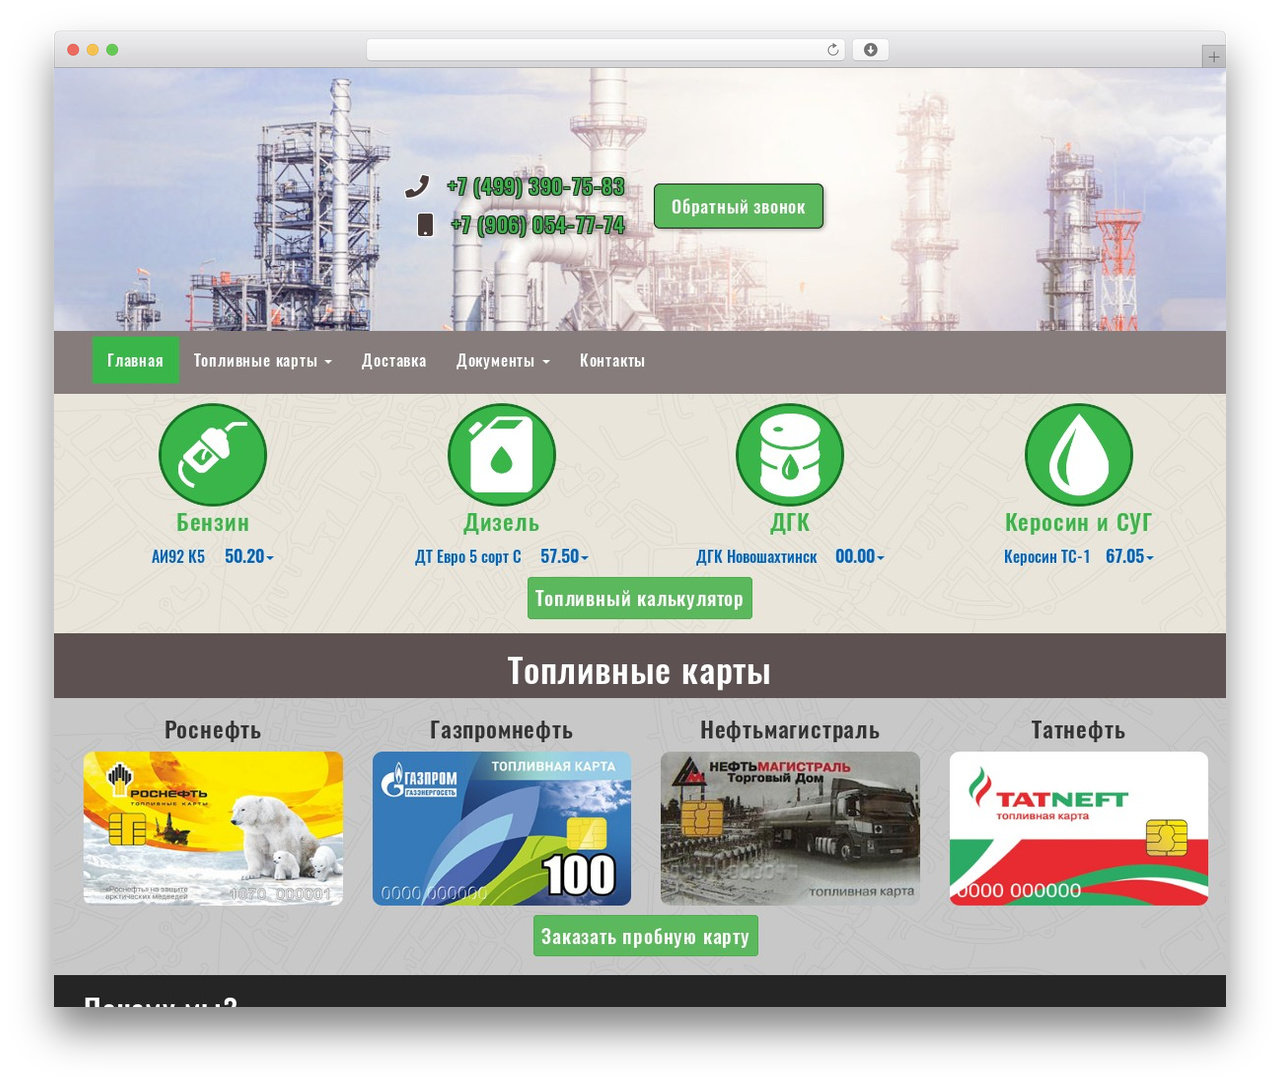Click the ДГК heading text
Viewport: 1280px width, 1084px height.
[790, 523]
